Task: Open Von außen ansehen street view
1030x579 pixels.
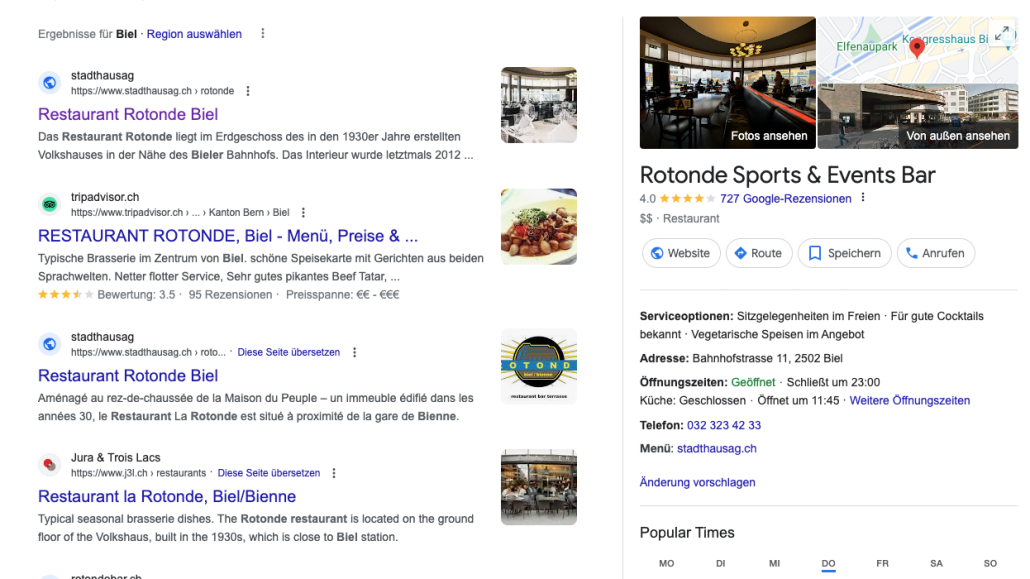Action: coord(918,116)
